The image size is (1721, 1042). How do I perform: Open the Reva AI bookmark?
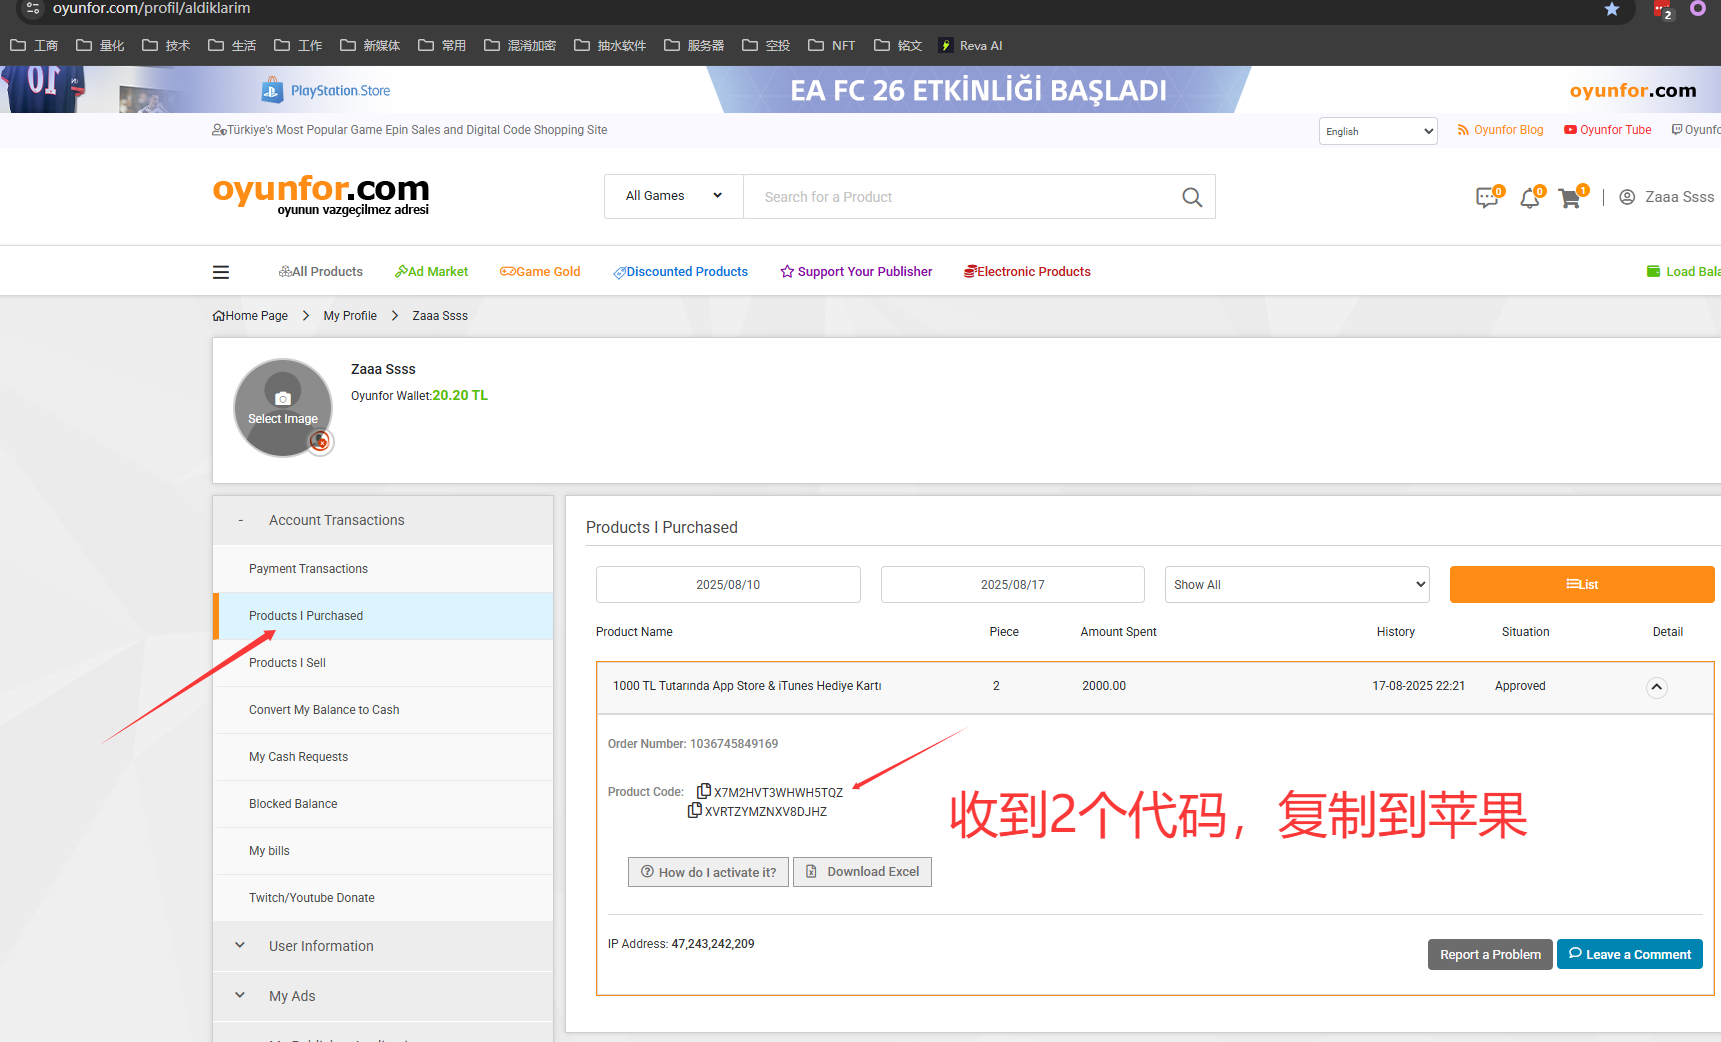(x=971, y=46)
